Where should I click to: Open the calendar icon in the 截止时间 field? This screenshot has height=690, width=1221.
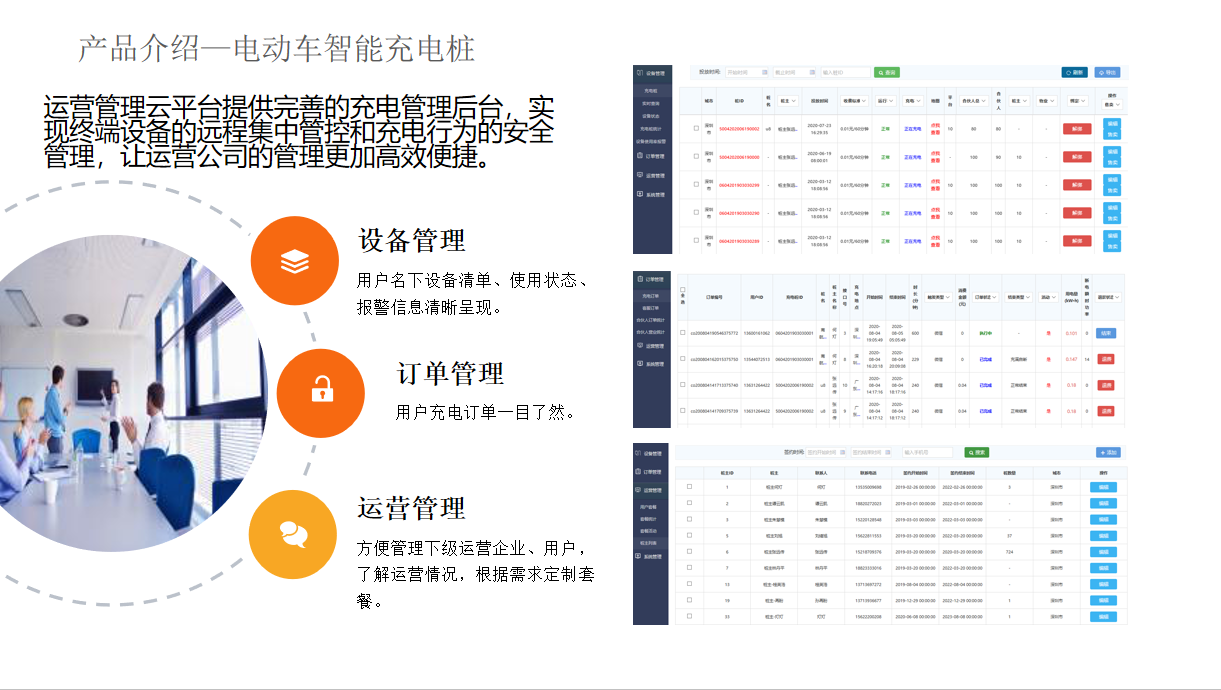pyautogui.click(x=814, y=72)
